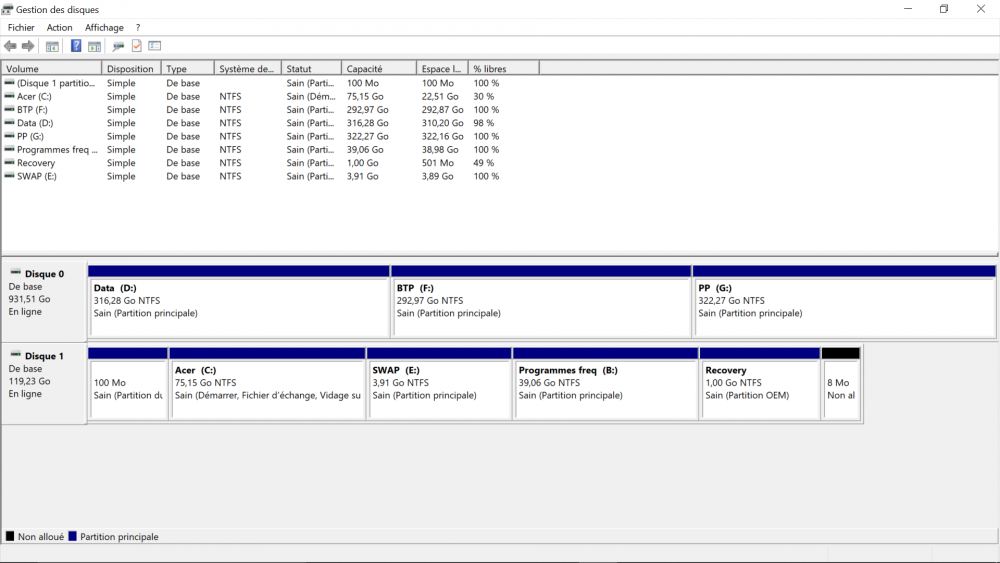1000x563 pixels.
Task: Open the Affichage menu
Action: [x=104, y=28]
